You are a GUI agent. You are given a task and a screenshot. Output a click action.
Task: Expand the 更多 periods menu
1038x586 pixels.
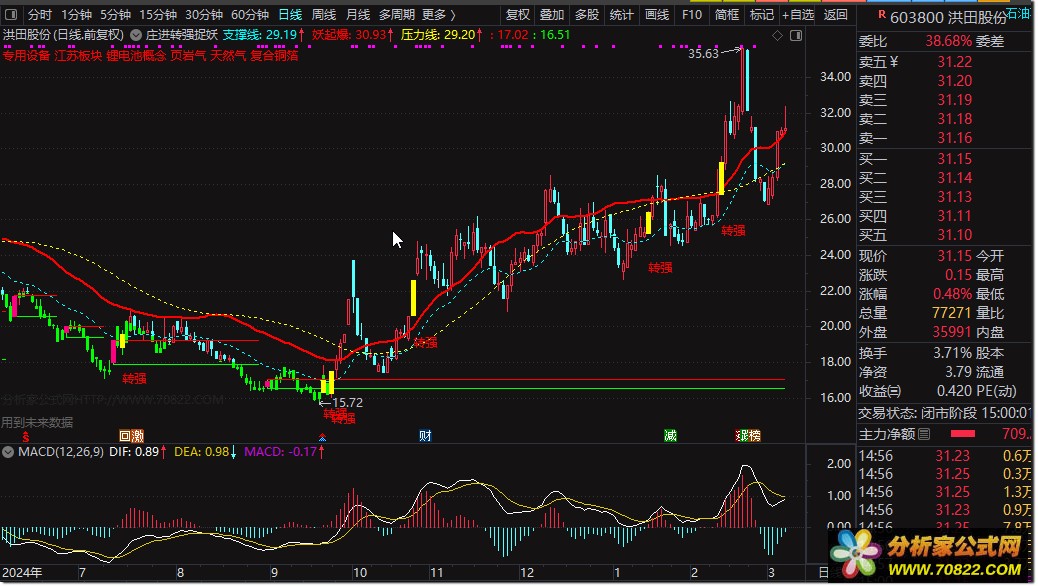[x=439, y=15]
